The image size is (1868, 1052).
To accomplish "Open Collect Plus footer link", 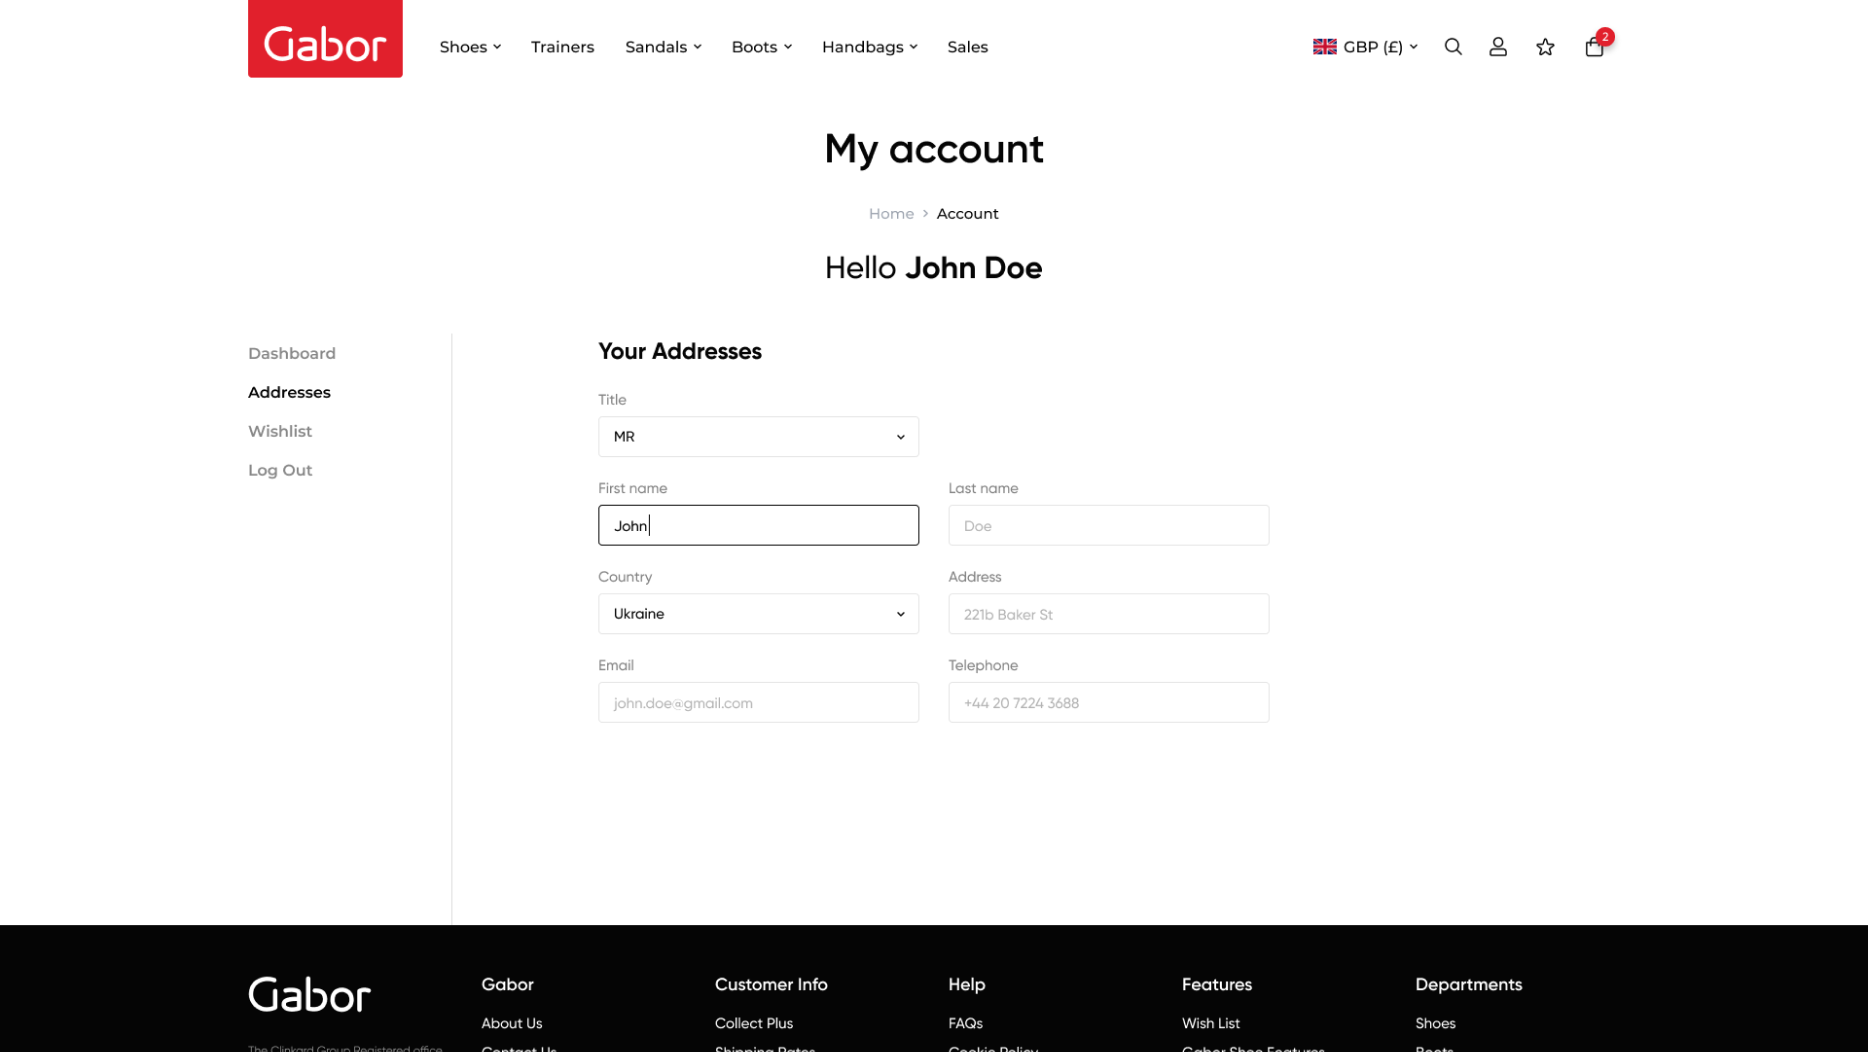I will pos(753,1023).
